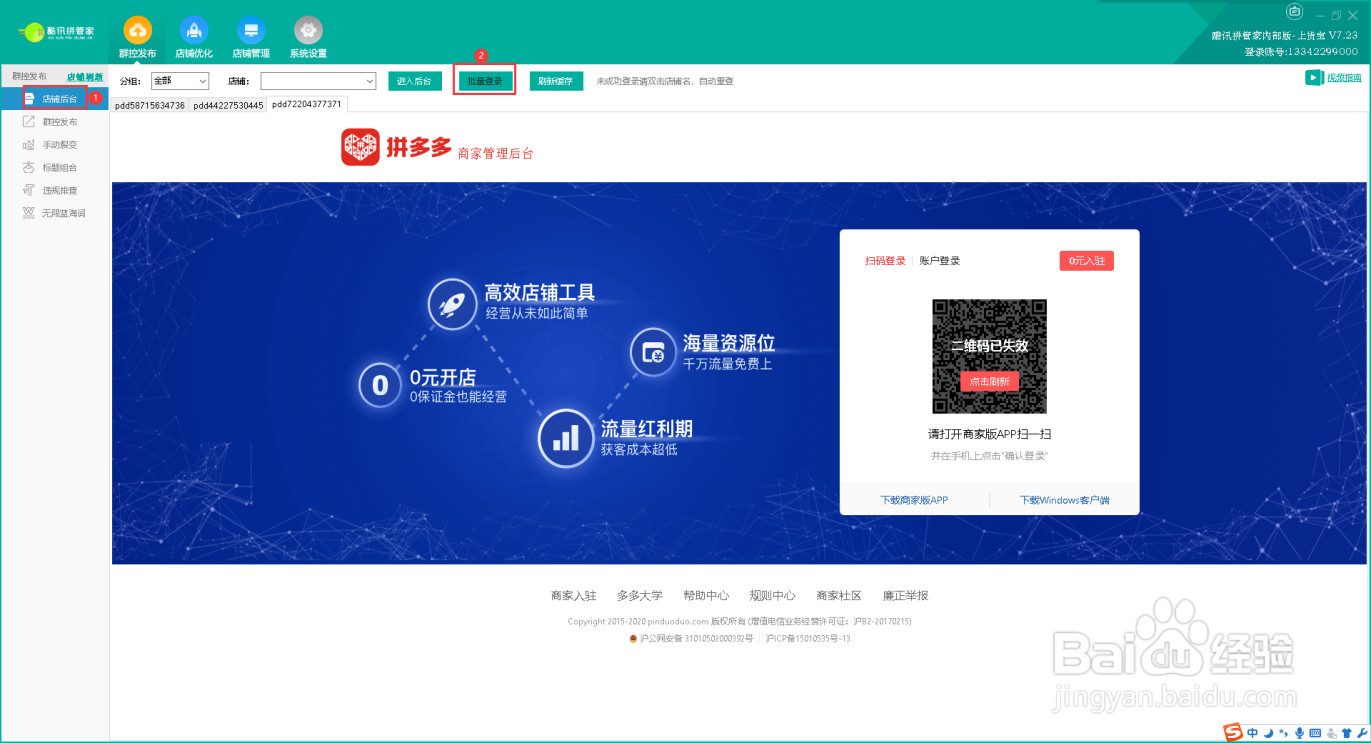
Task: Switch to tab pdd44227530445
Action: (228, 105)
